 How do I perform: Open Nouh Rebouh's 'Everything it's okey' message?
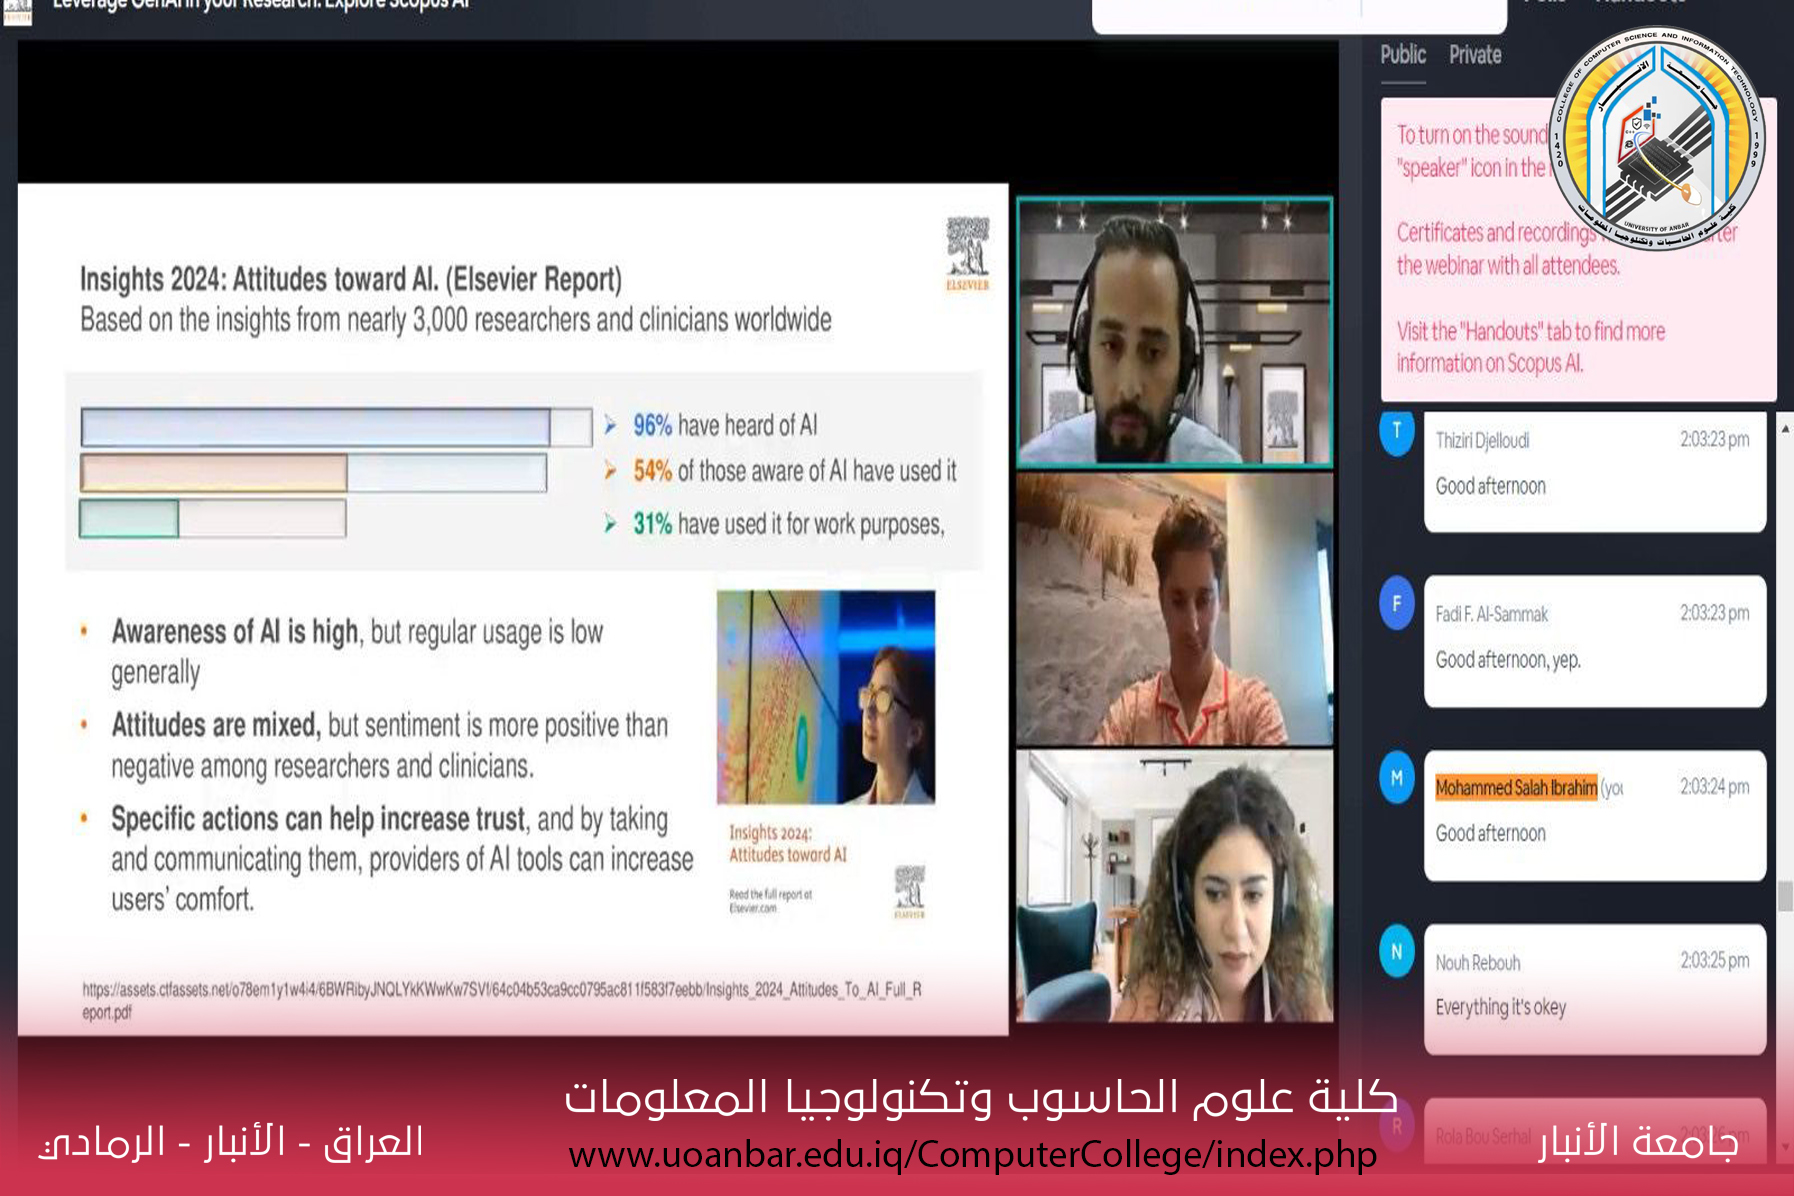(x=1595, y=989)
